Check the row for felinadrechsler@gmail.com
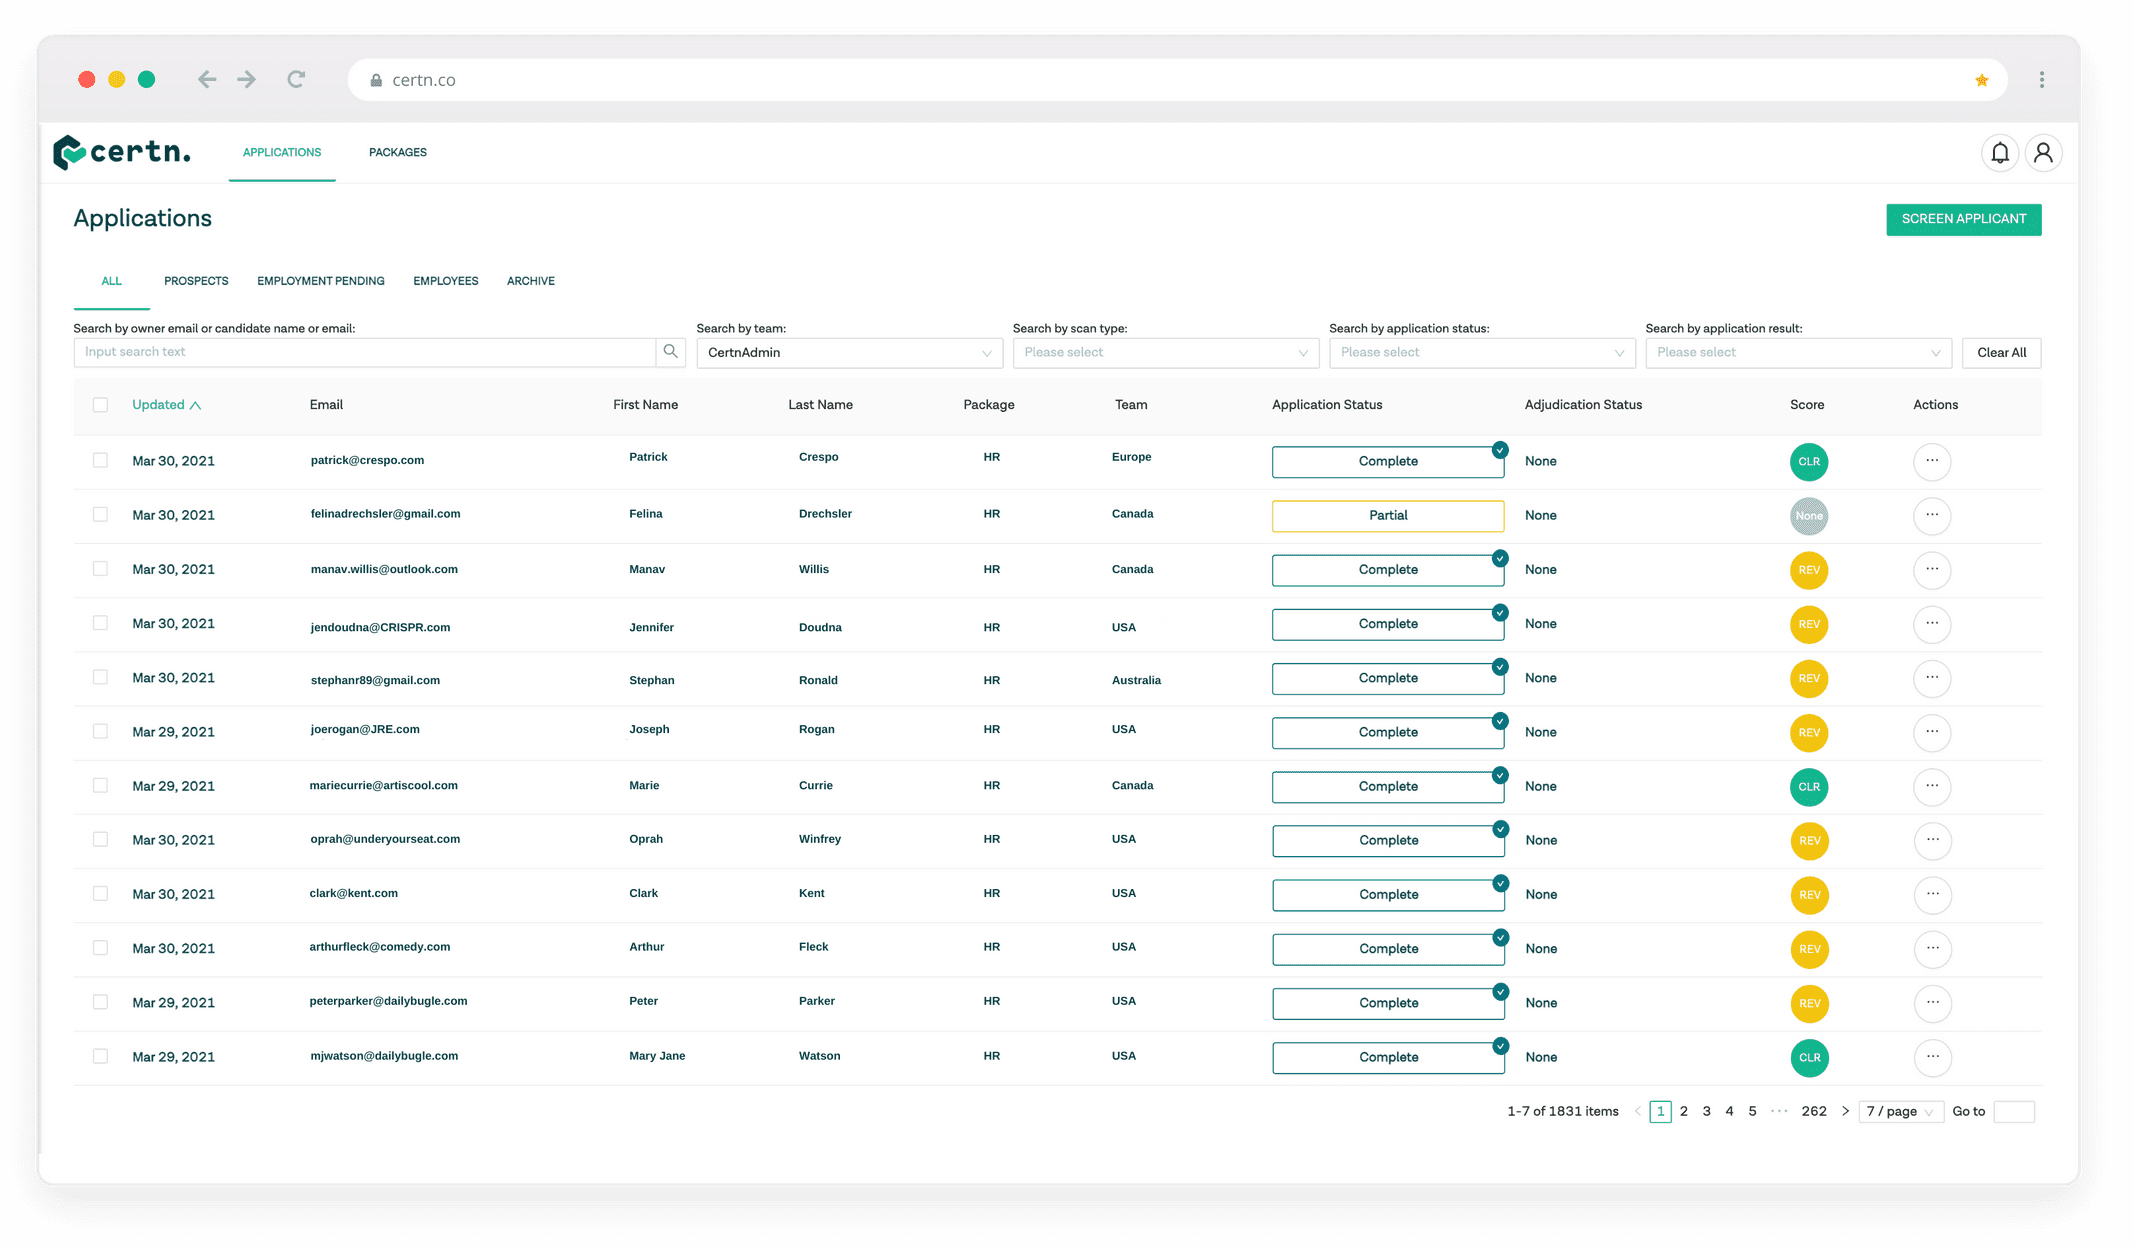This screenshot has width=2134, height=1246. [100, 514]
